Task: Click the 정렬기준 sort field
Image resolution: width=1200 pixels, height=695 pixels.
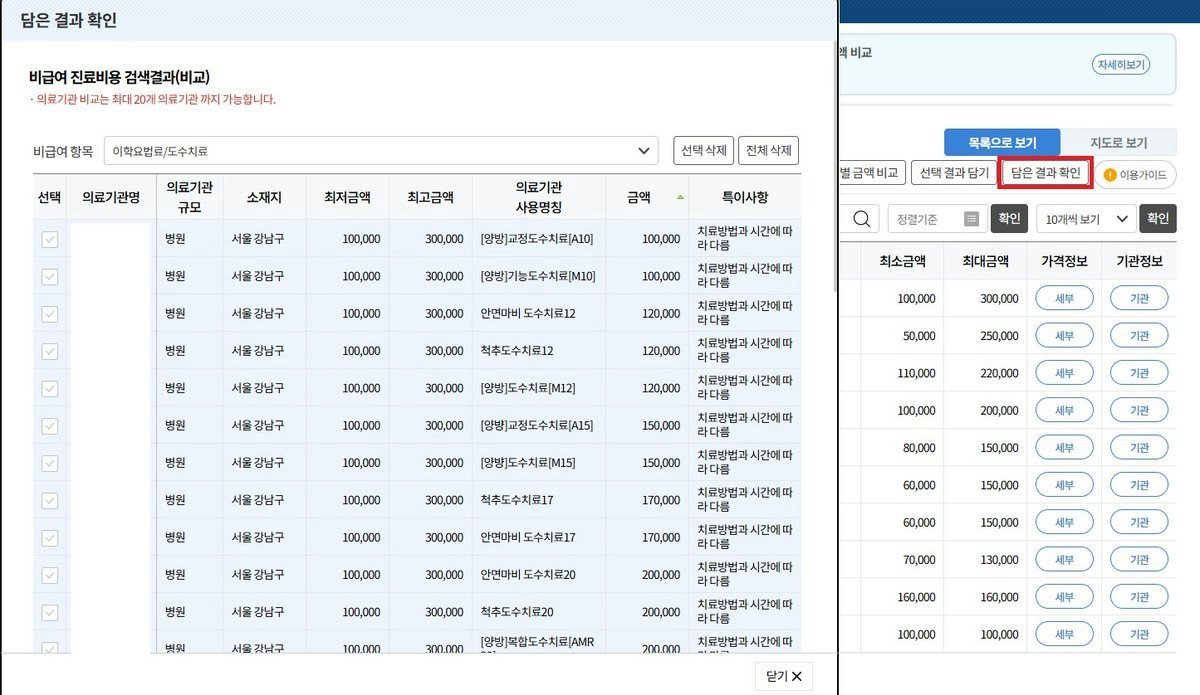Action: pos(936,219)
